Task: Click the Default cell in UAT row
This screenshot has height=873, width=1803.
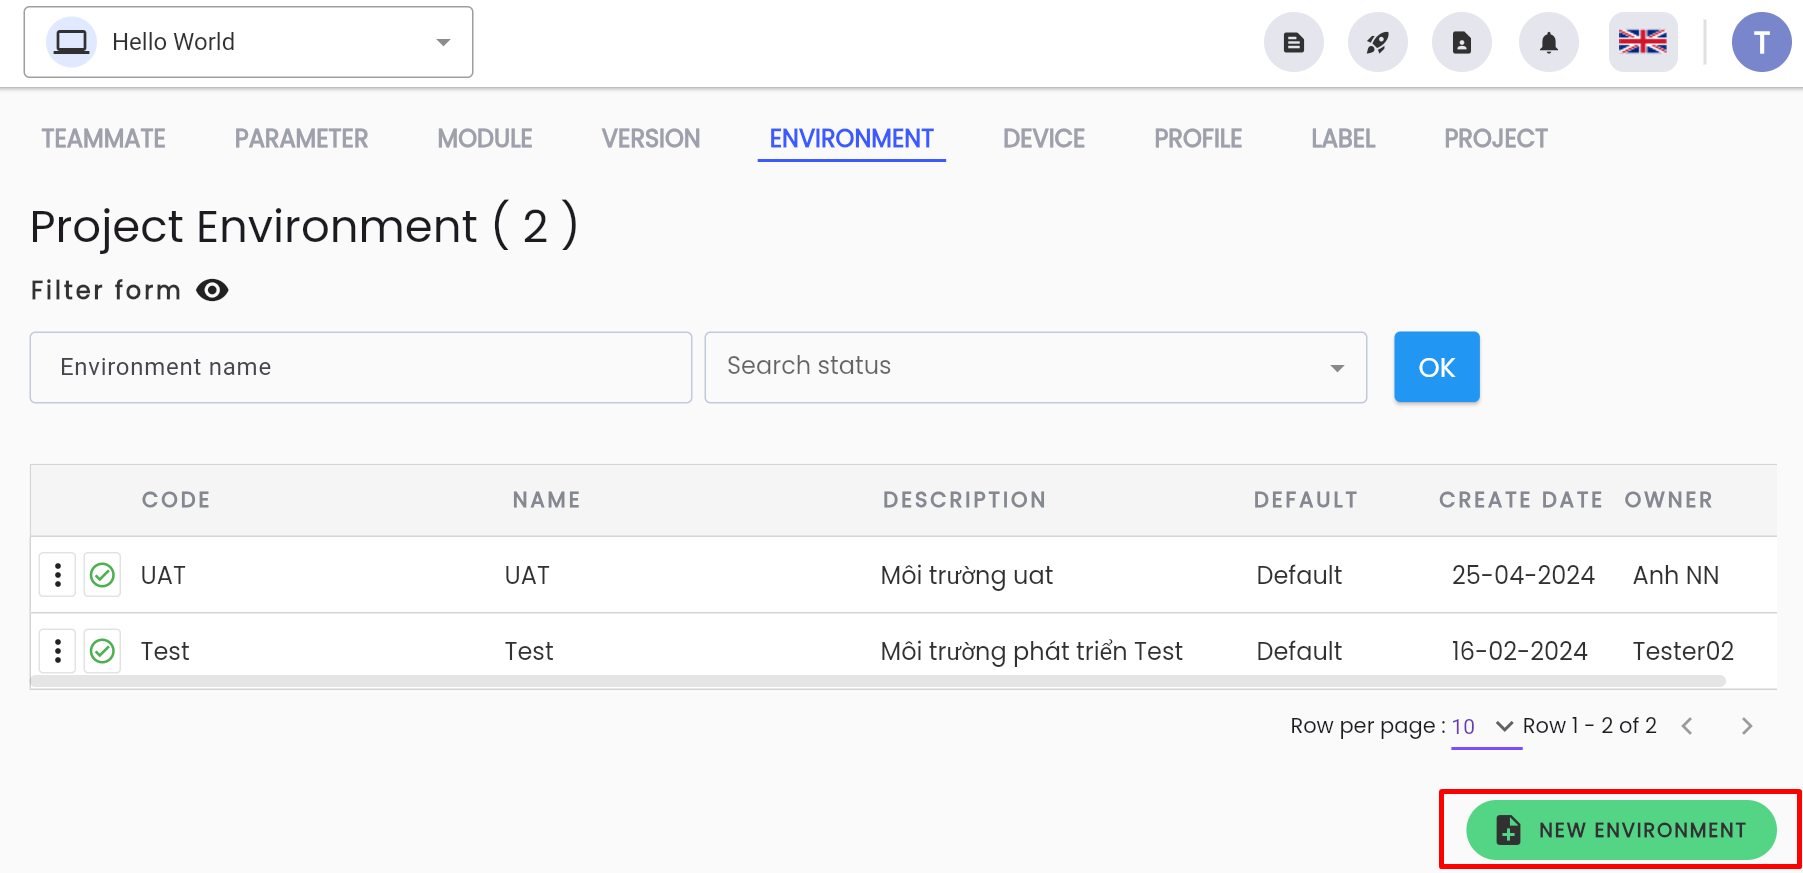Action: tap(1299, 575)
